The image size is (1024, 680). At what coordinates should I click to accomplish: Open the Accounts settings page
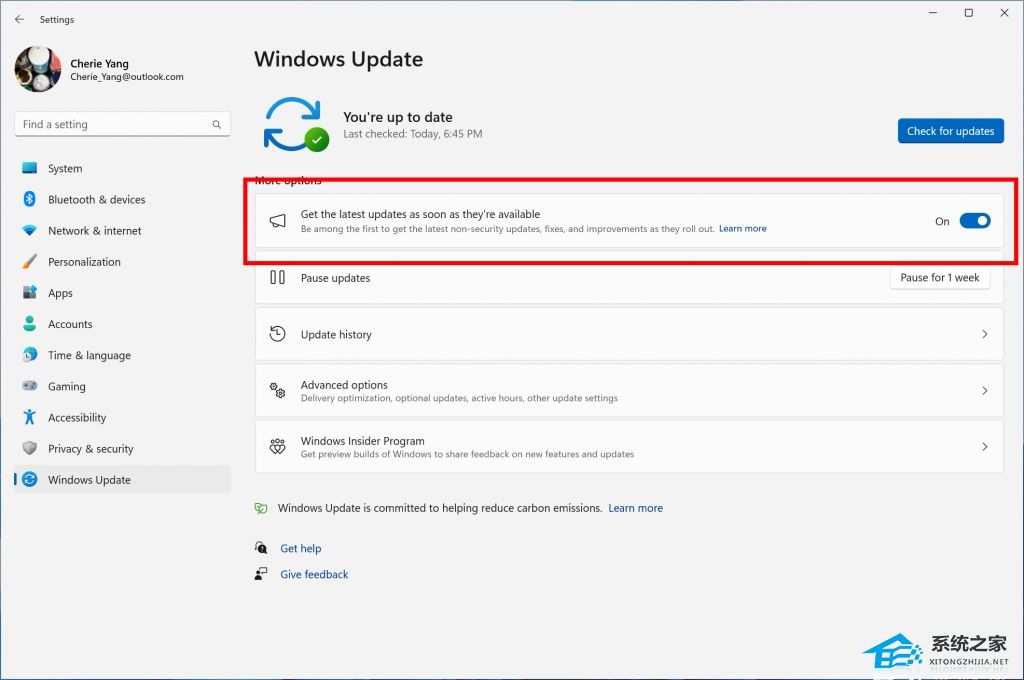tap(70, 324)
